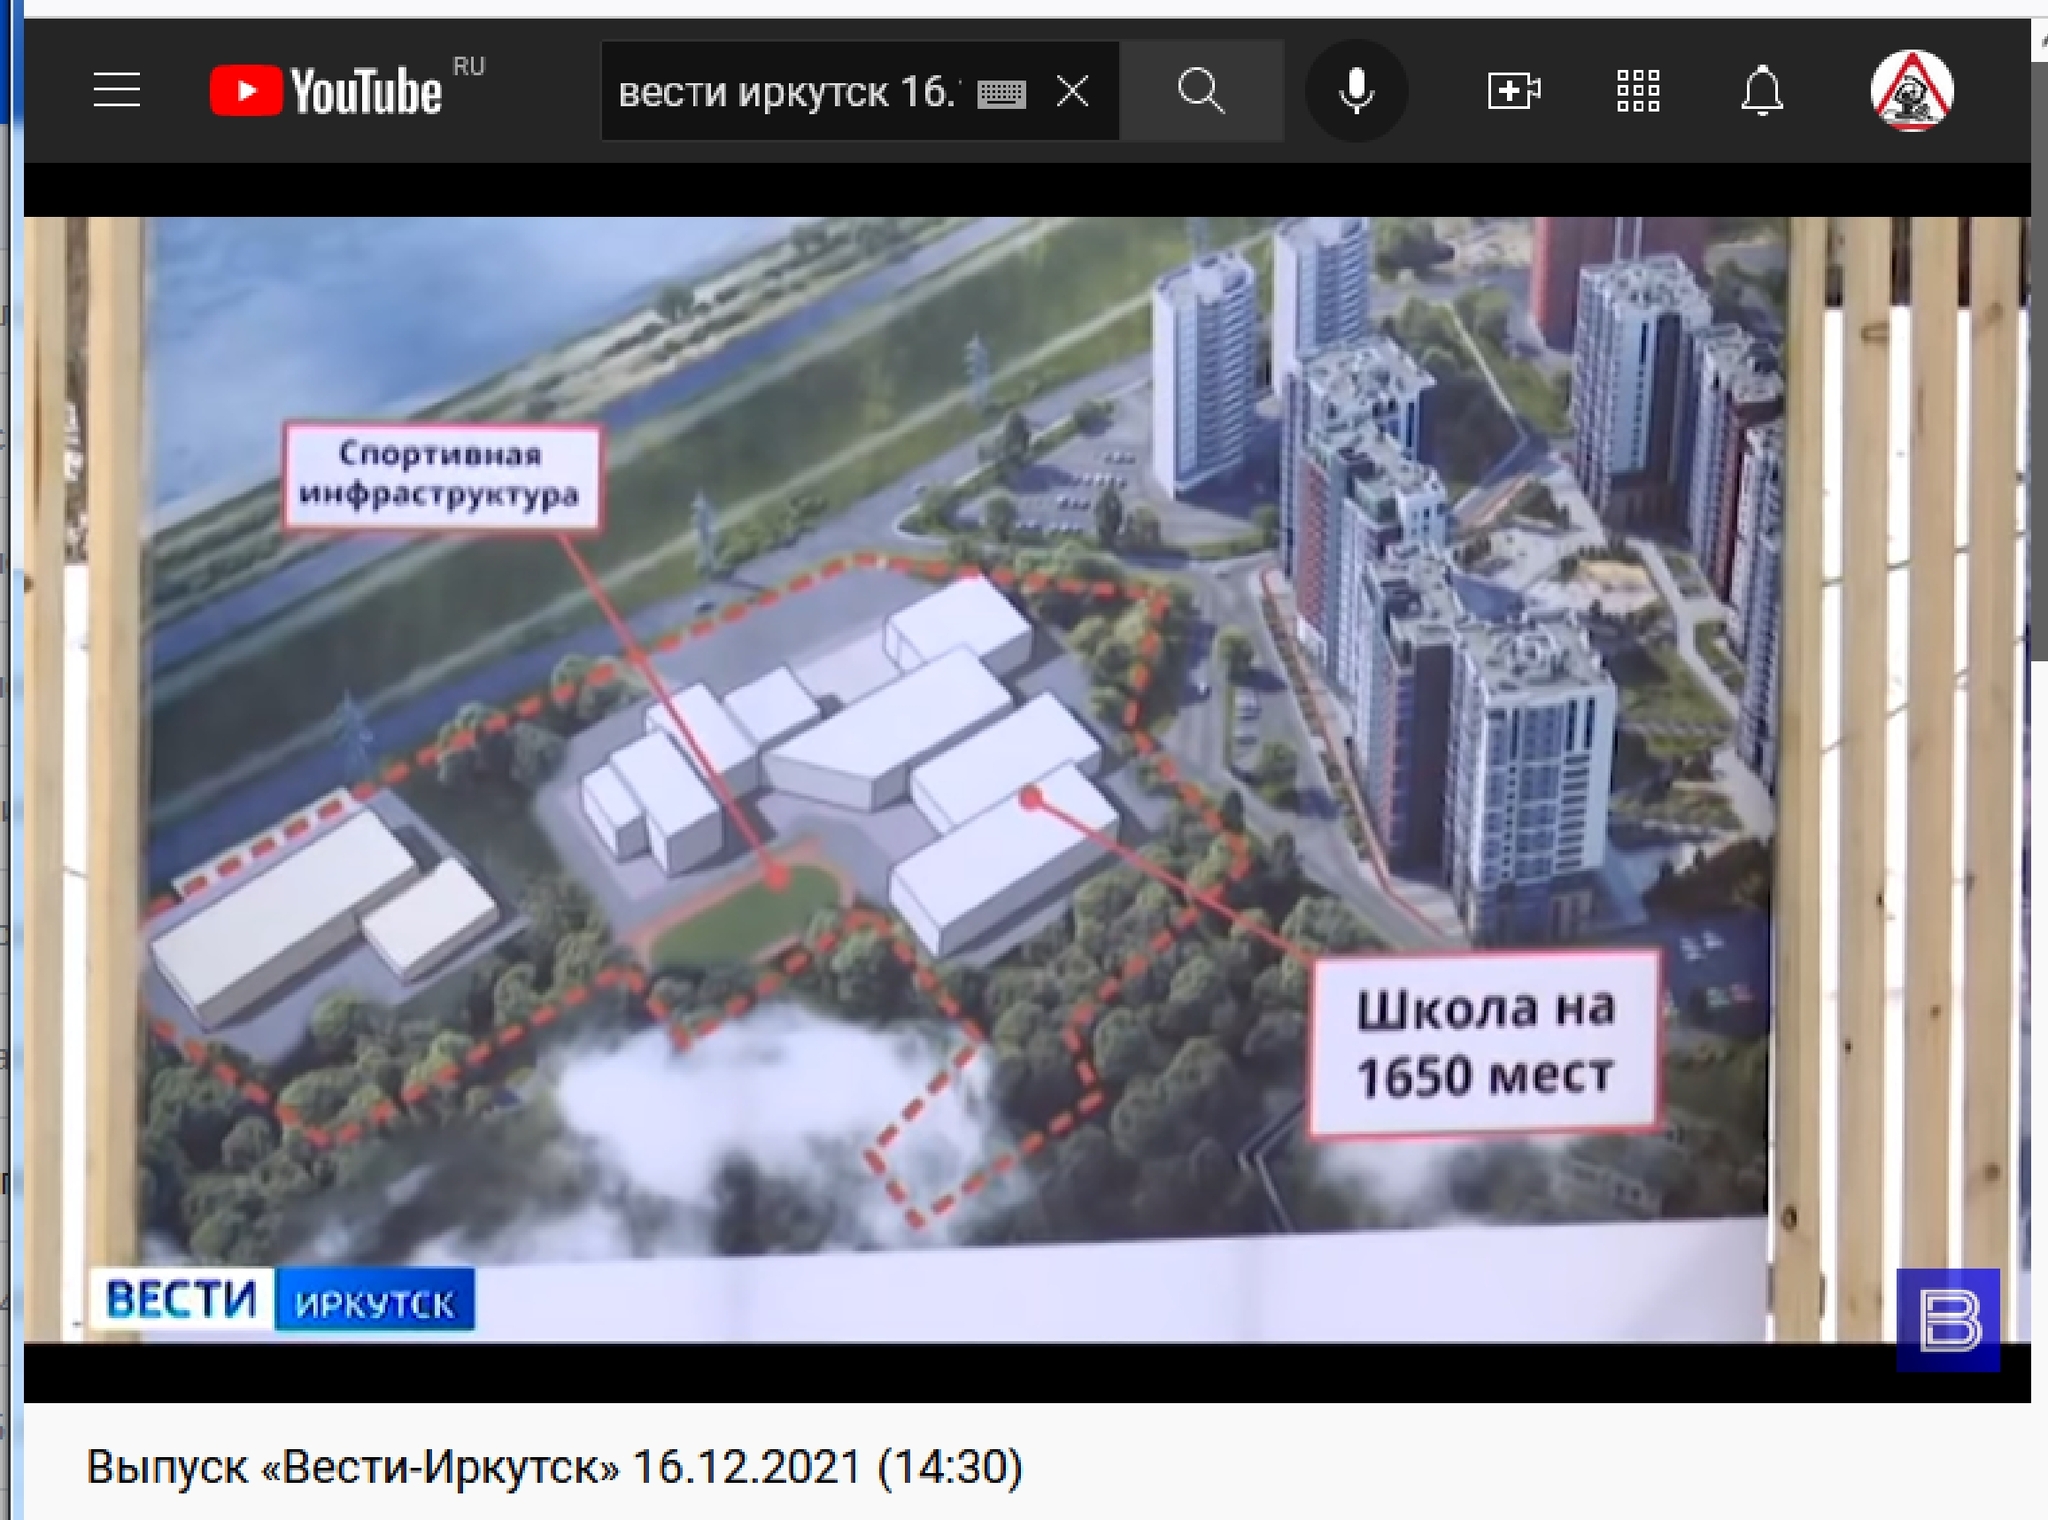
Task: Open the on-screen keyboard icon in search
Action: click(1002, 94)
